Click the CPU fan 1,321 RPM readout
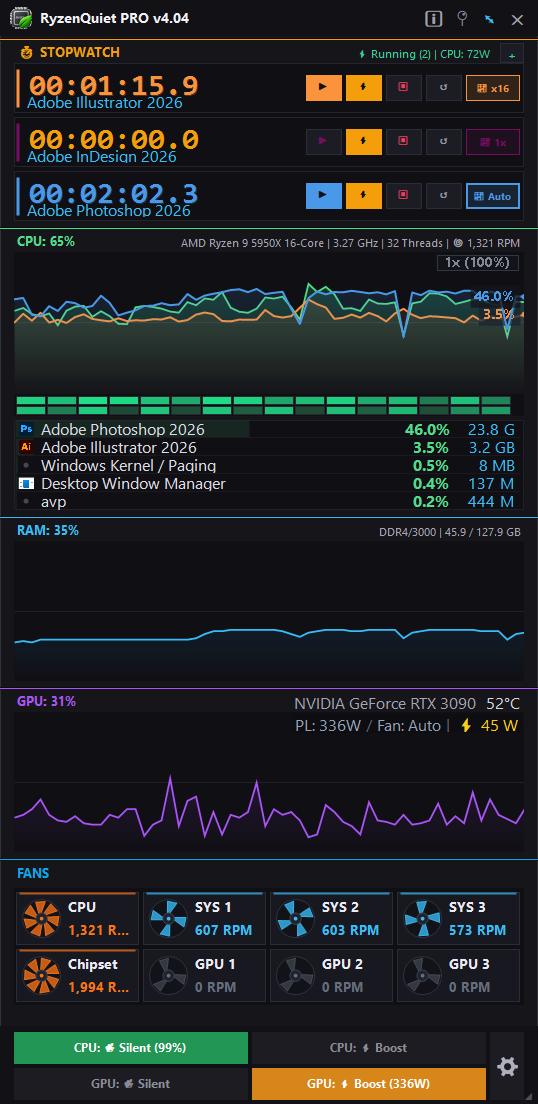Viewport: 538px width, 1104px height. (487, 244)
